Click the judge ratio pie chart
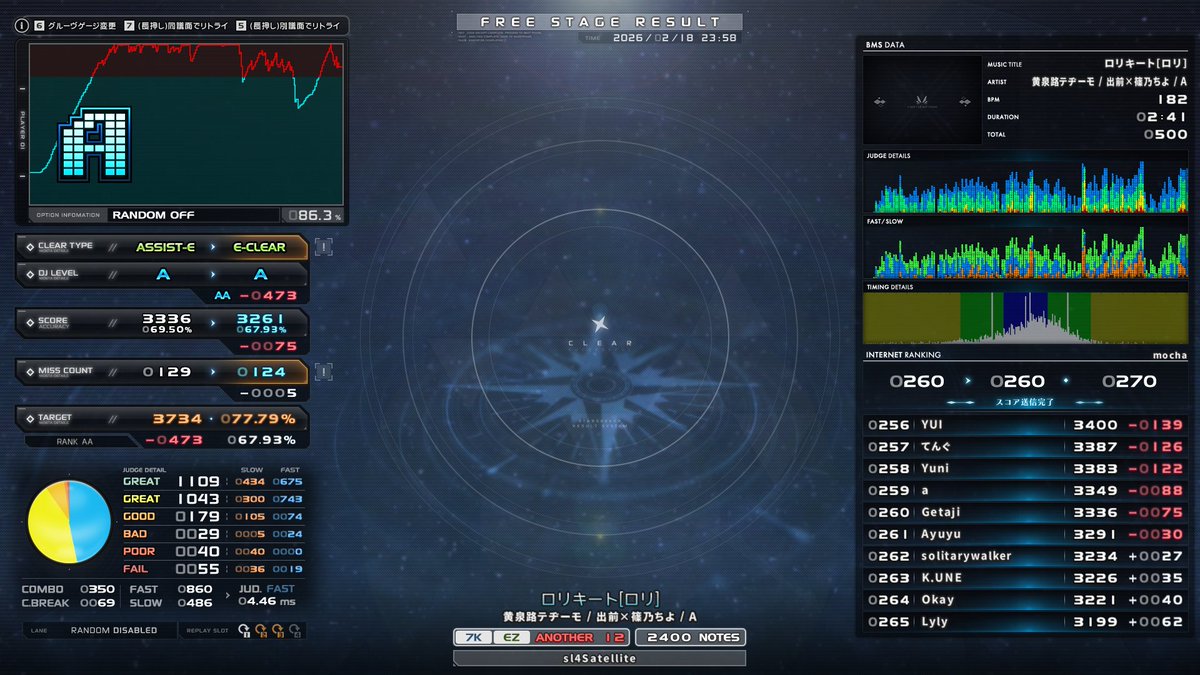The width and height of the screenshot is (1200, 675). pyautogui.click(x=69, y=521)
